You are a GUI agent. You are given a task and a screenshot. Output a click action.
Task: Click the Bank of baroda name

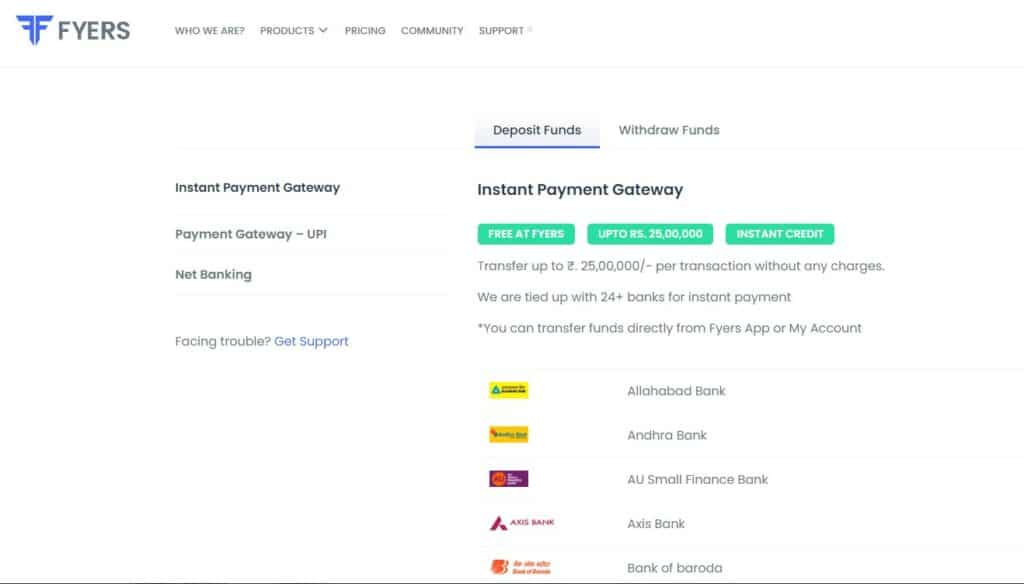pos(675,568)
